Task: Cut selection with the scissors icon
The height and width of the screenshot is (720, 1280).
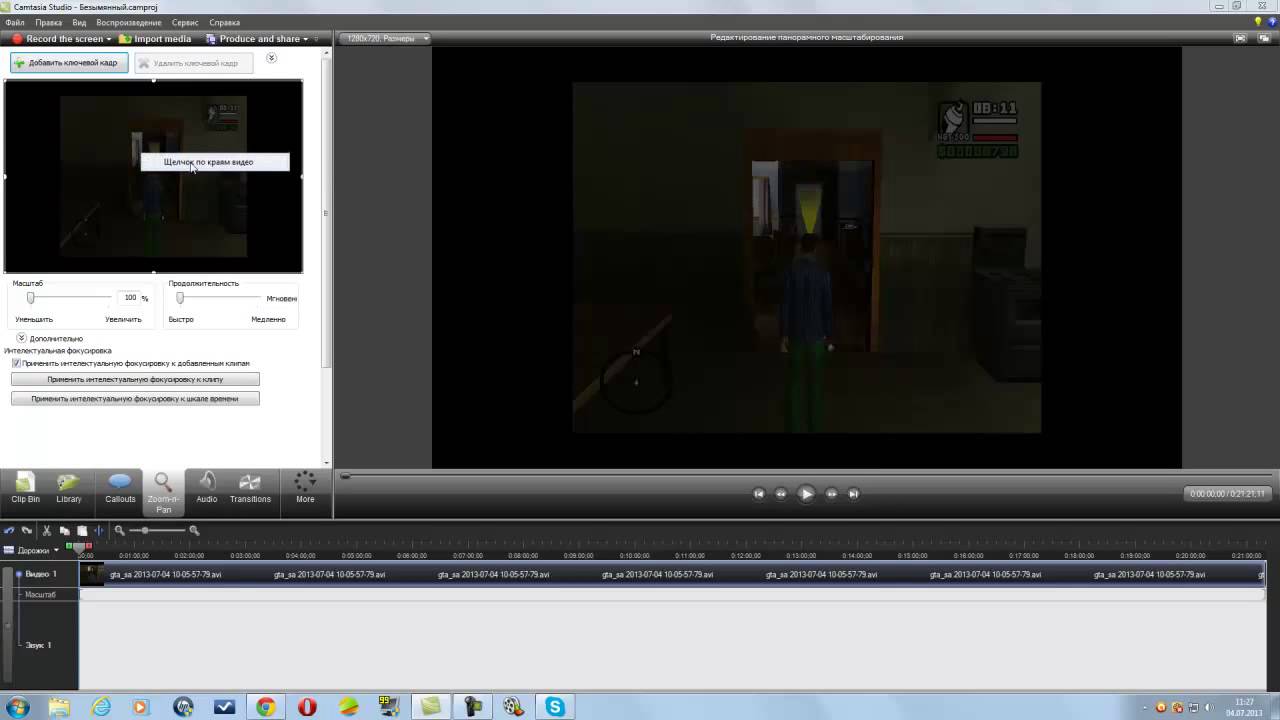Action: (x=46, y=531)
